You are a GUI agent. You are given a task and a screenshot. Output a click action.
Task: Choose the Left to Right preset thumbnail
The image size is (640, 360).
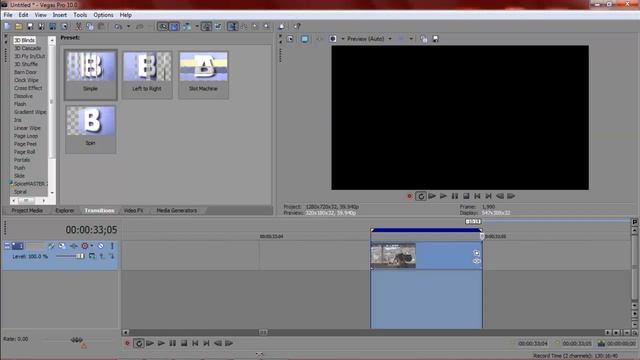pos(147,75)
